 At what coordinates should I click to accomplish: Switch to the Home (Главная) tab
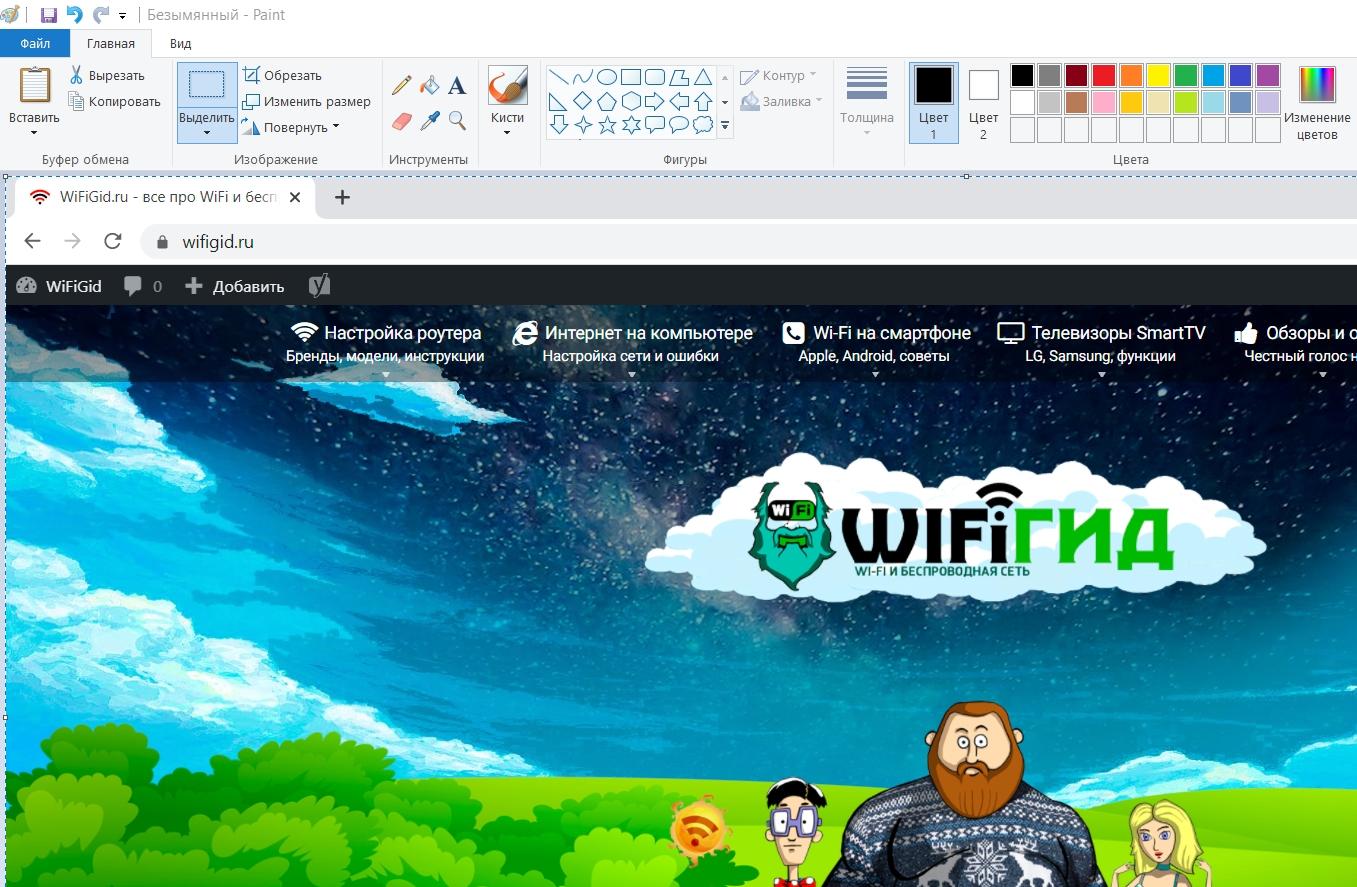(111, 44)
